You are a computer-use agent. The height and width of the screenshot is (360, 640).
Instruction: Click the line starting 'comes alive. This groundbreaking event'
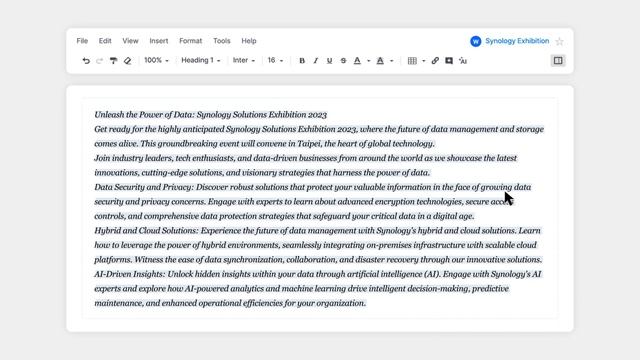pos(264,144)
